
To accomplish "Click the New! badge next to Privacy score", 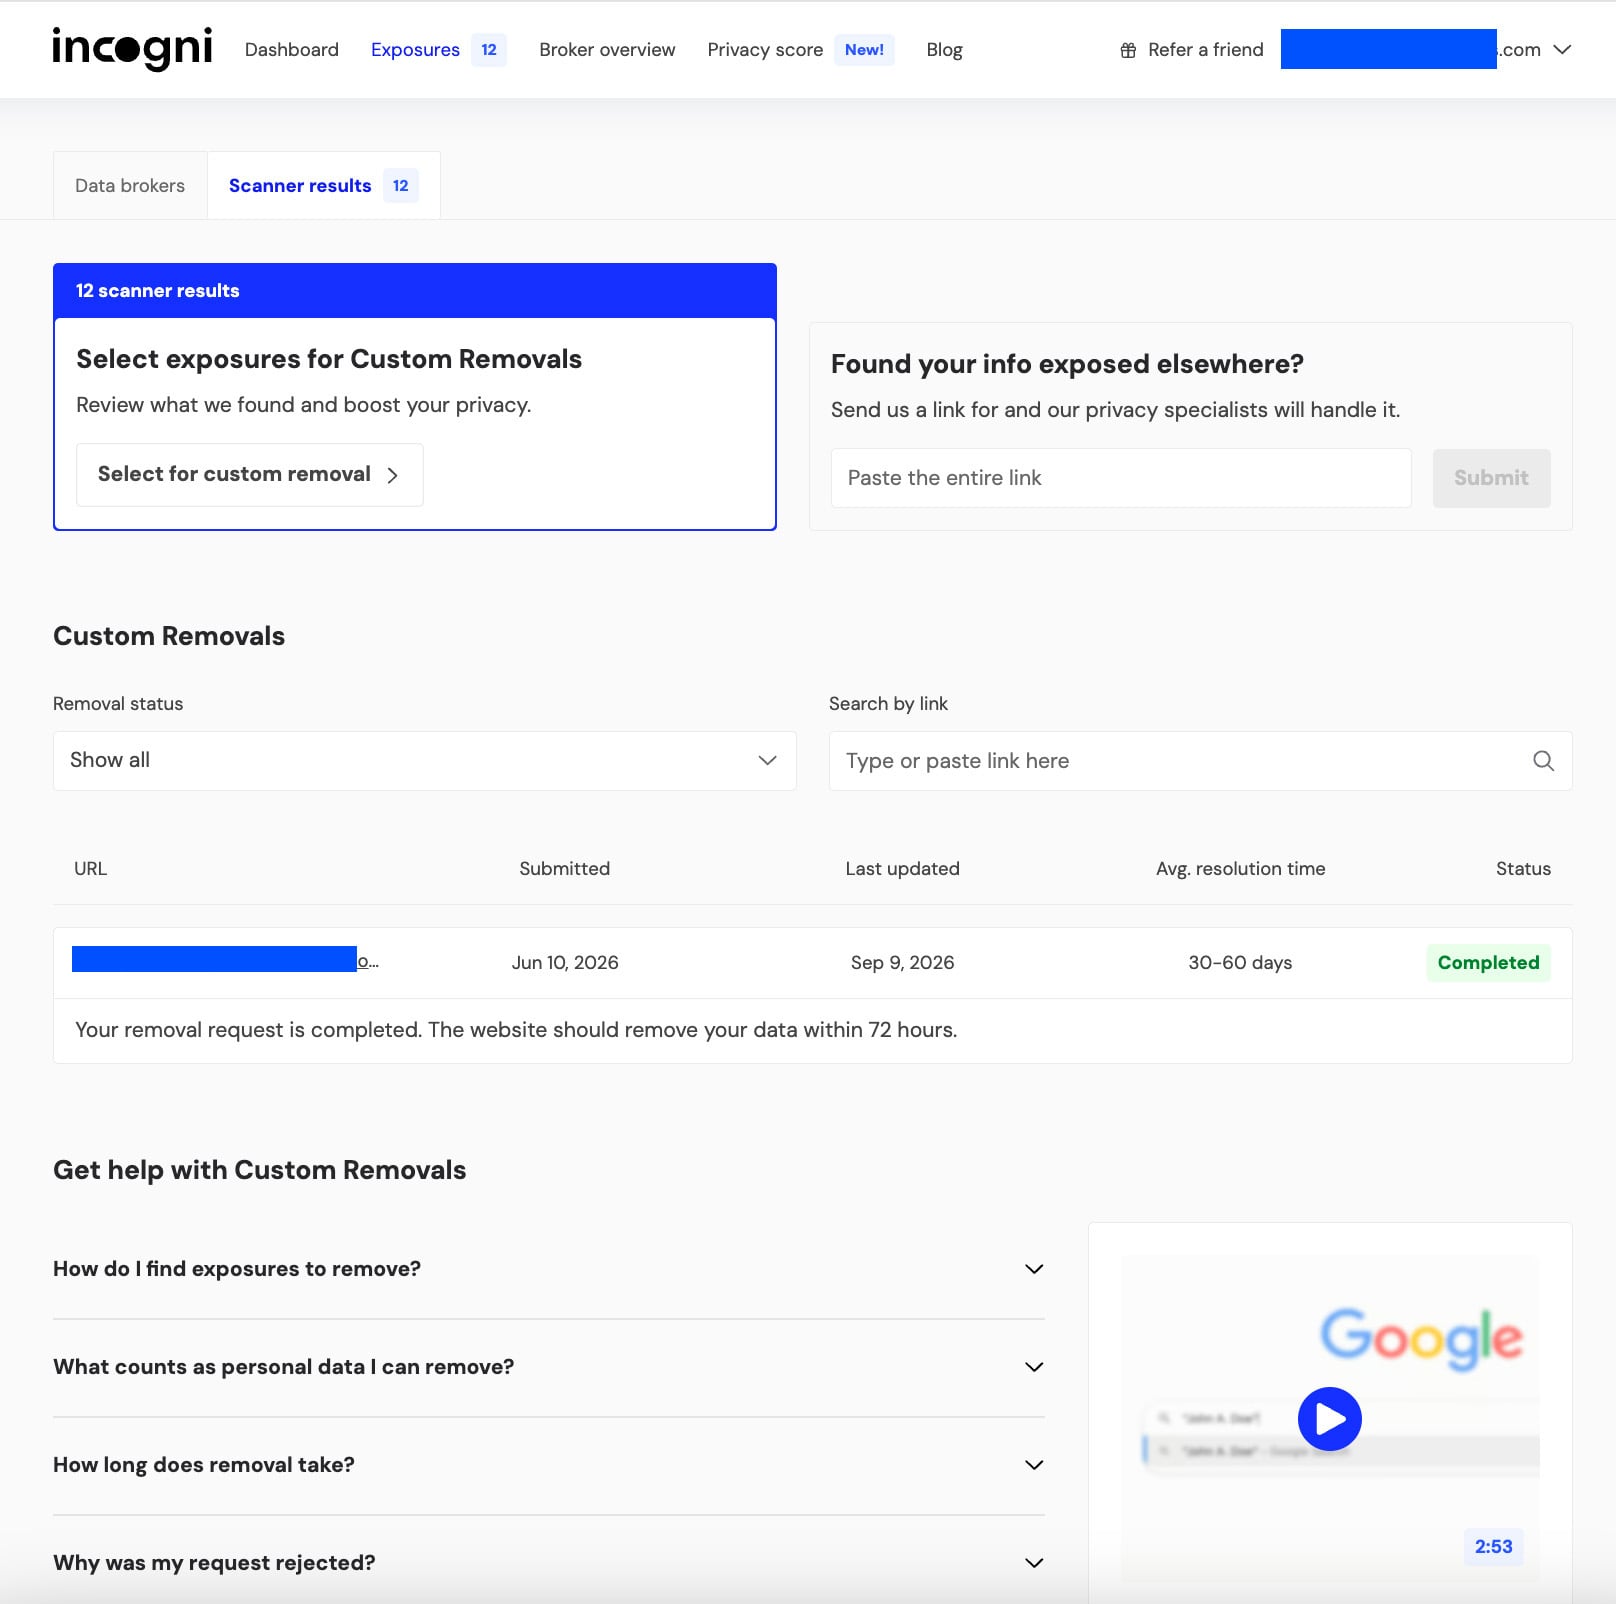I will tap(864, 50).
